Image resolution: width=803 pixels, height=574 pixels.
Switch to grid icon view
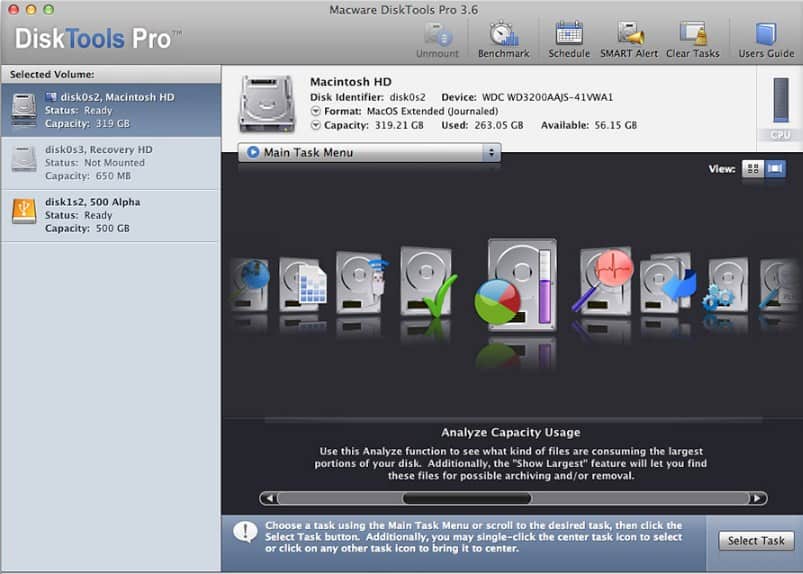(753, 168)
